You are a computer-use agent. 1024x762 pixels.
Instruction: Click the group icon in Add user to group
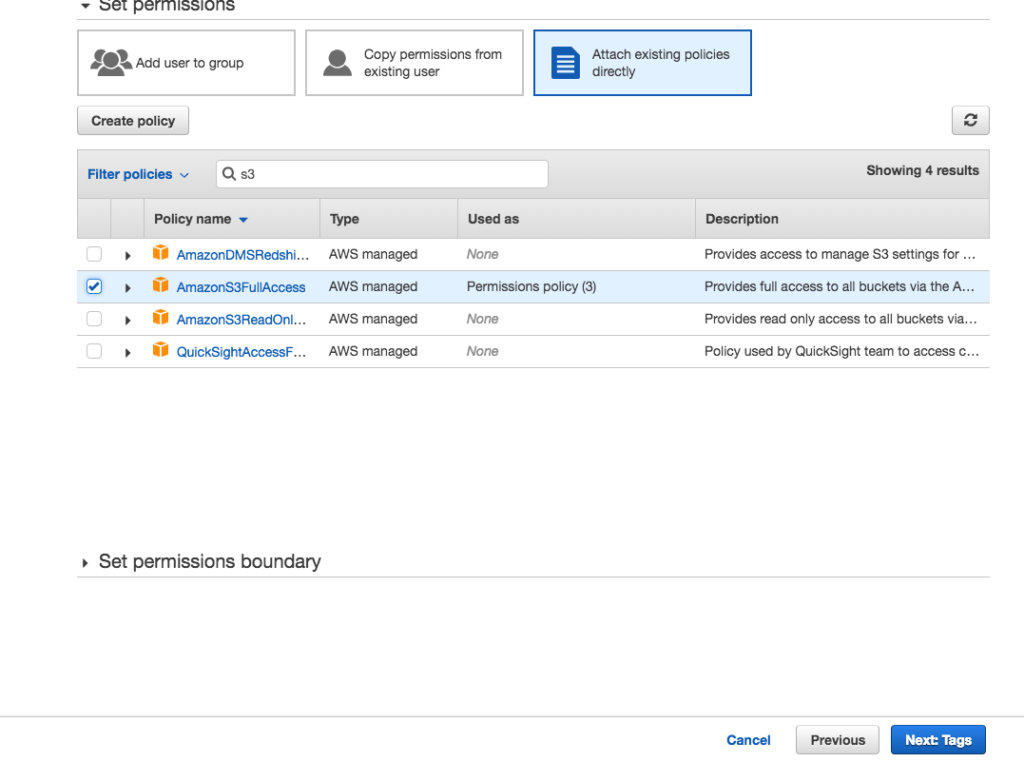pos(110,63)
